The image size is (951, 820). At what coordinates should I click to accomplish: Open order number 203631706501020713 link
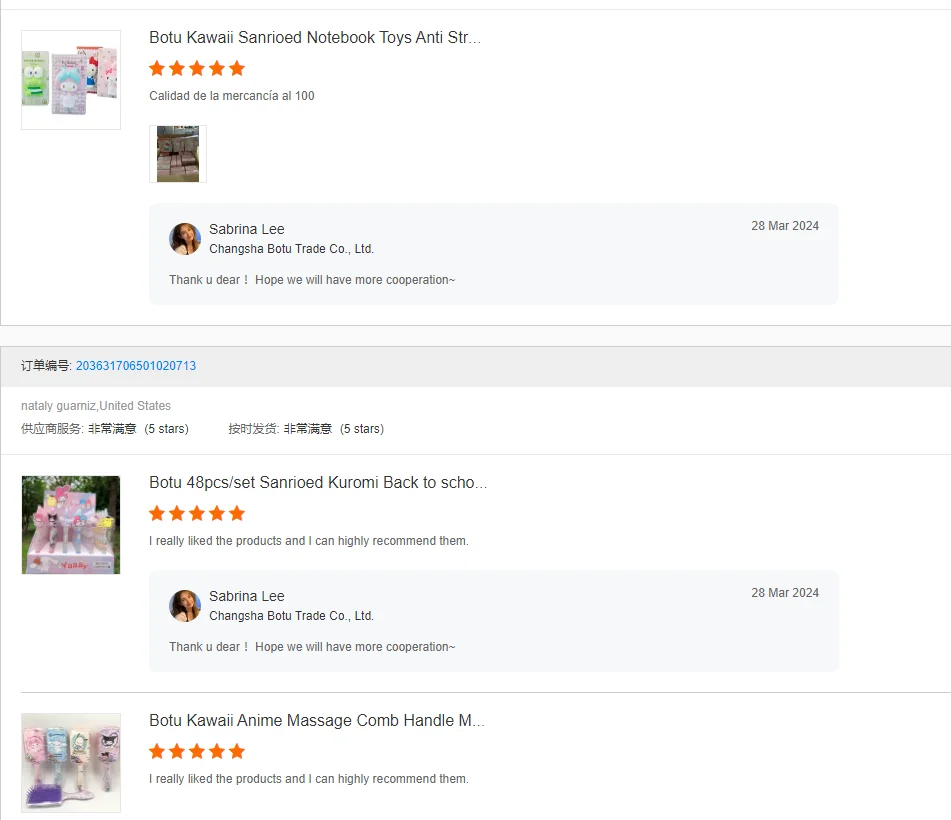coord(136,366)
